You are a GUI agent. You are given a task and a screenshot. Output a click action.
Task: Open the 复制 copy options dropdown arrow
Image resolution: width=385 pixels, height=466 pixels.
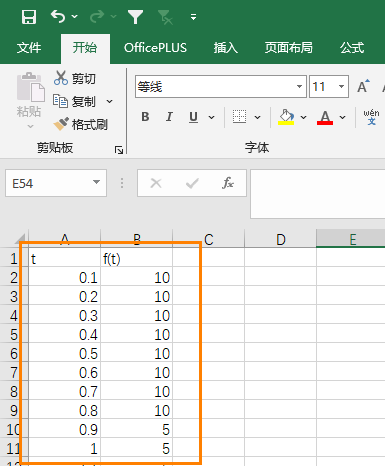[x=109, y=101]
